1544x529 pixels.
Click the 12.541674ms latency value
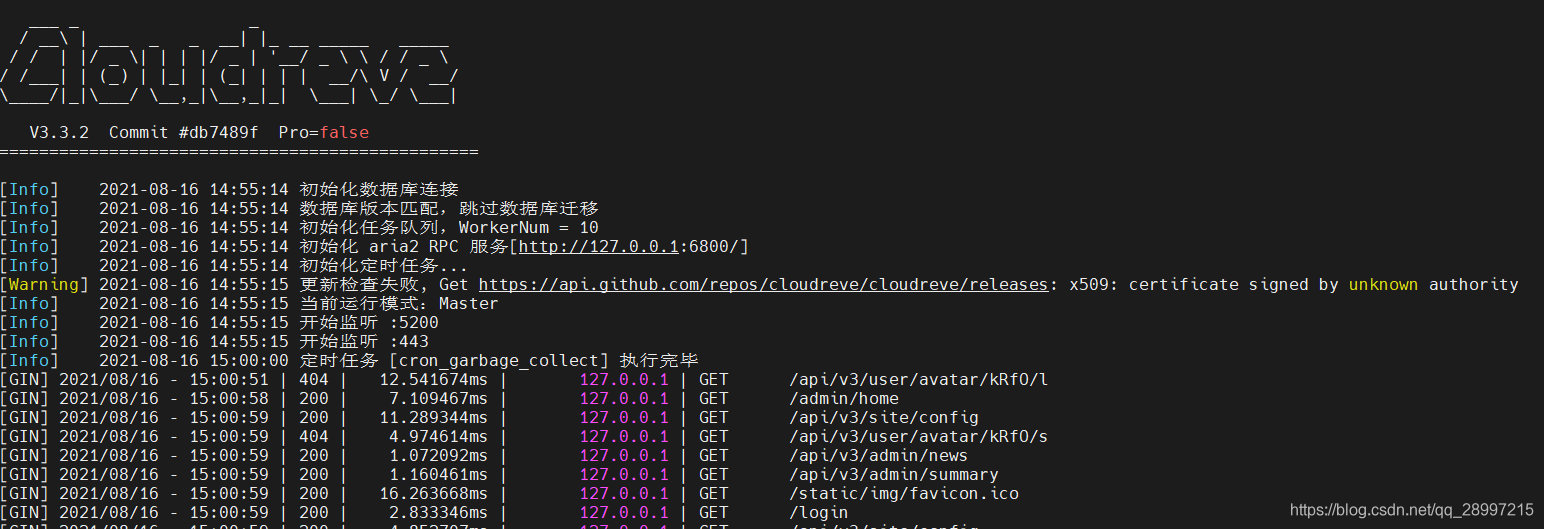tap(434, 380)
